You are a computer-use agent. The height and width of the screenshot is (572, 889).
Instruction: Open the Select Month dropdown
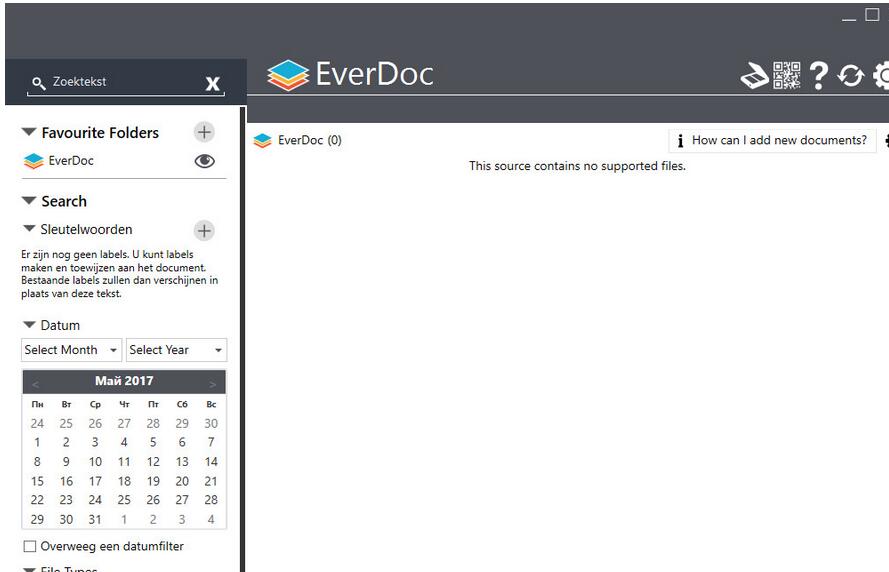[71, 350]
